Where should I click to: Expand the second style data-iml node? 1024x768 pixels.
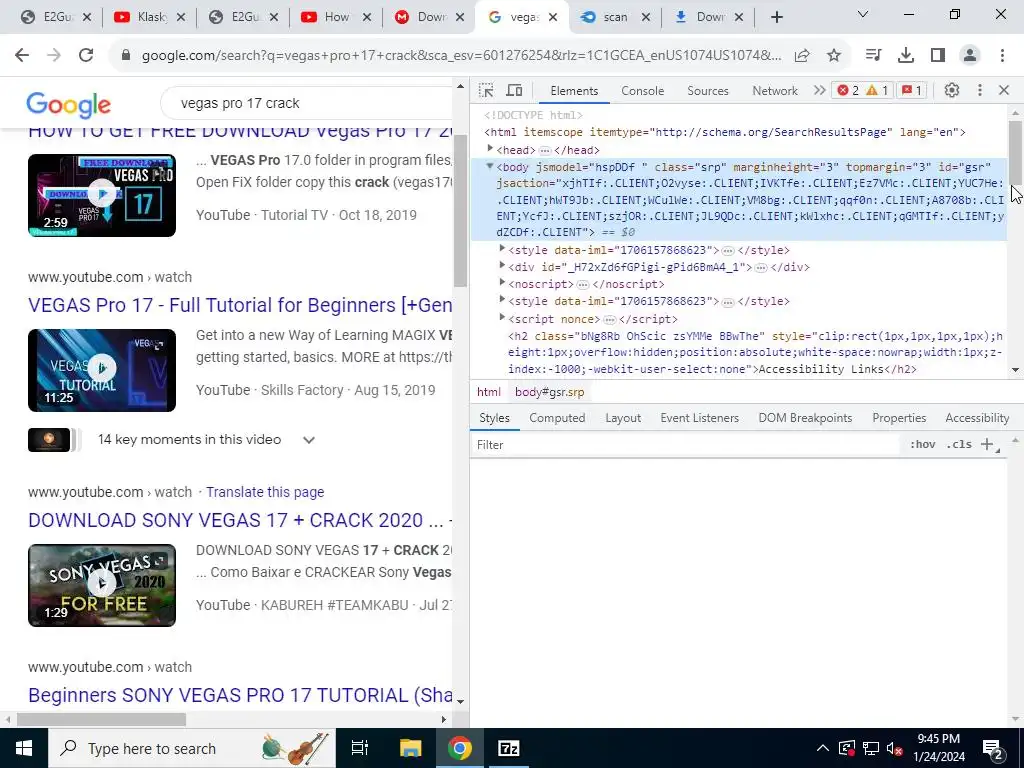pyautogui.click(x=502, y=300)
